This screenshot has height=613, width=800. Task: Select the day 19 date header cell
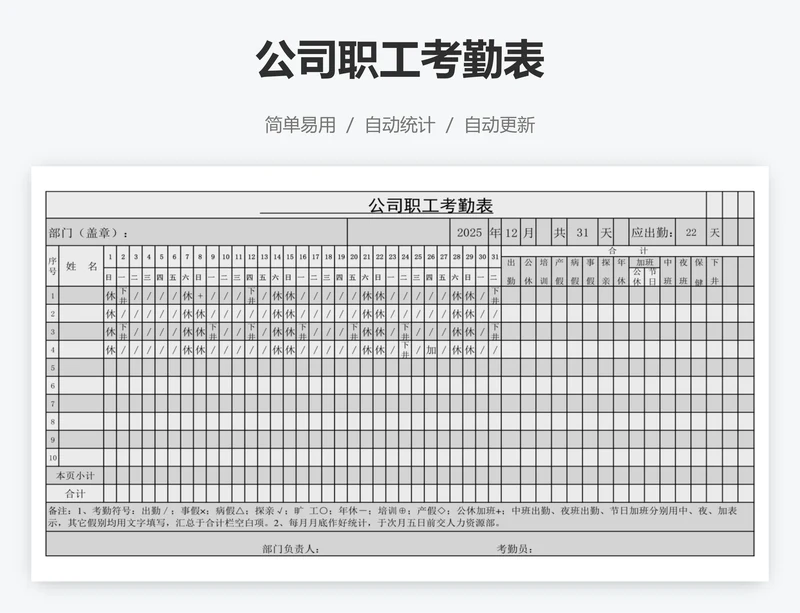(x=341, y=257)
